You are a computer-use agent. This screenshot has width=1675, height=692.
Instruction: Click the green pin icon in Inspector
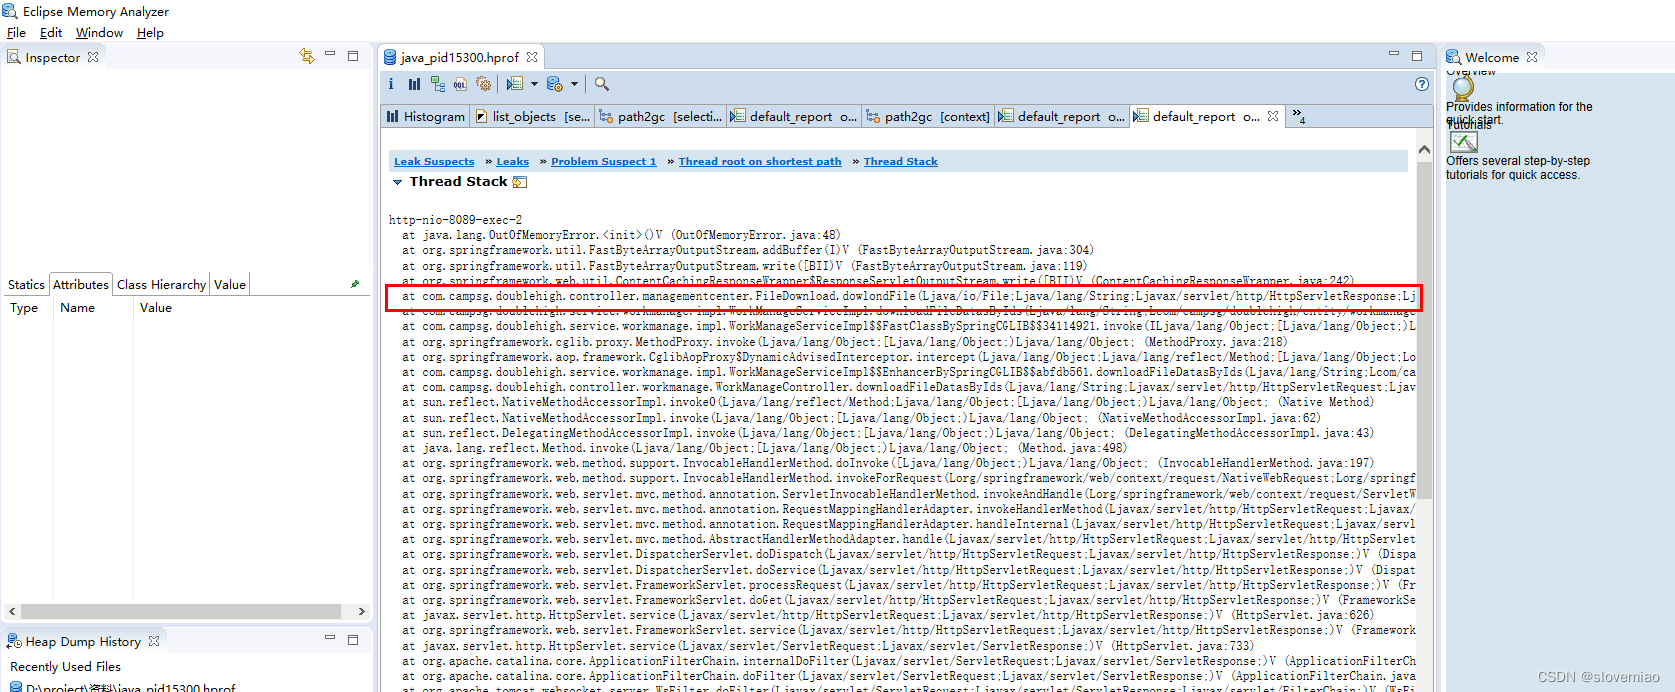point(355,284)
